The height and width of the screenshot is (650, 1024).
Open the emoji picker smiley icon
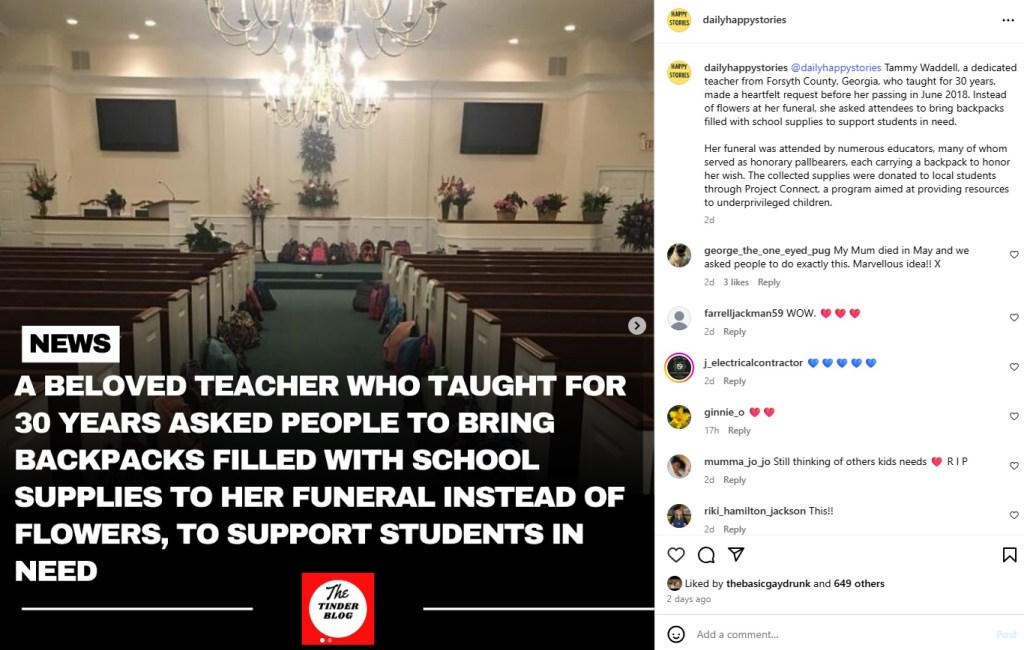click(676, 634)
